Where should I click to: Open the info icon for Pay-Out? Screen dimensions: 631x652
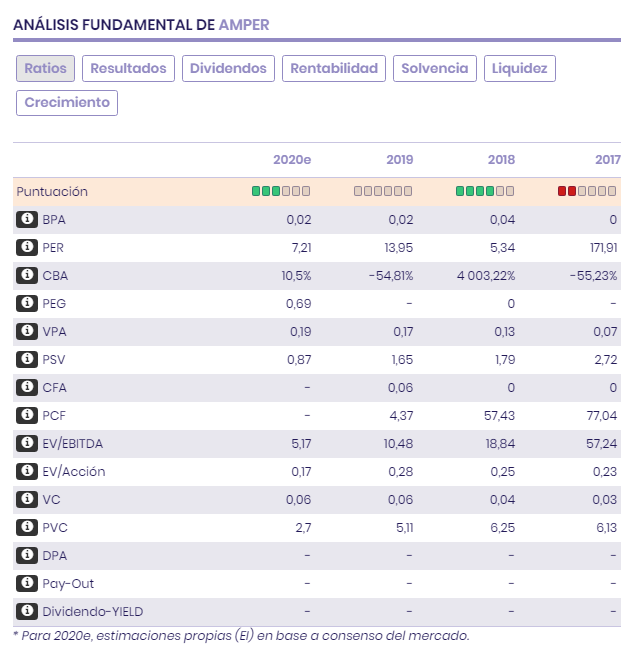point(27,583)
